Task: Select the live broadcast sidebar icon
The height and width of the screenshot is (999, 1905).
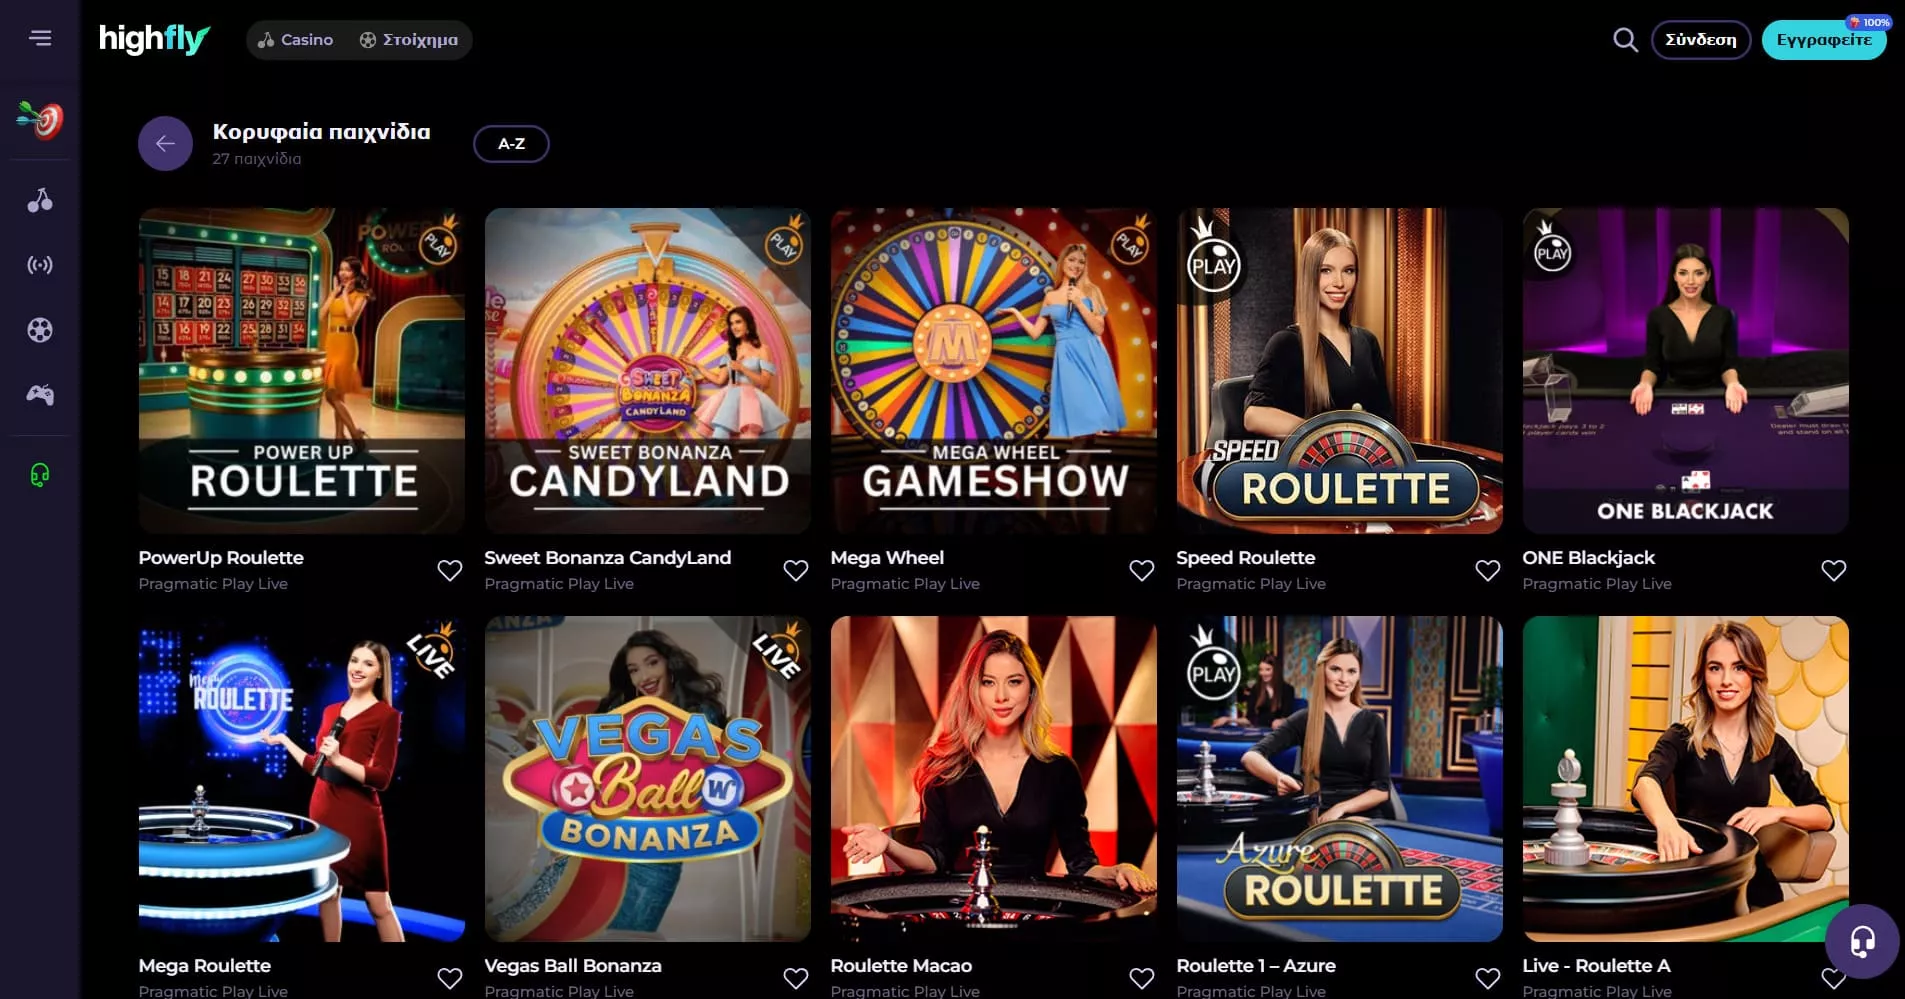Action: [x=40, y=265]
